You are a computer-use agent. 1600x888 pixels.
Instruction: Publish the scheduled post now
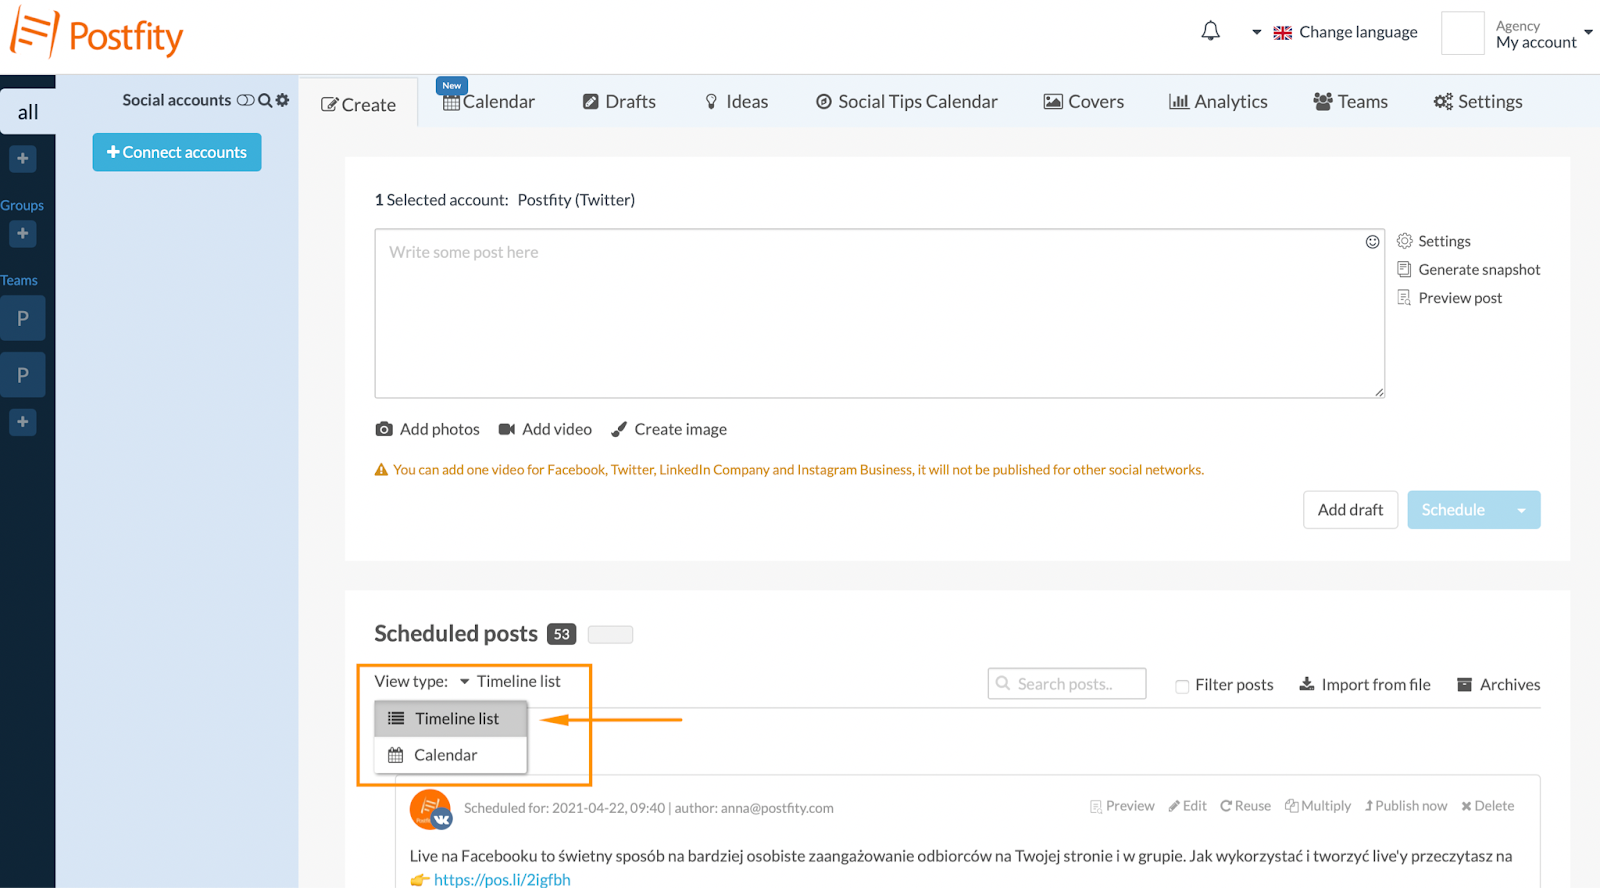[x=1405, y=806]
